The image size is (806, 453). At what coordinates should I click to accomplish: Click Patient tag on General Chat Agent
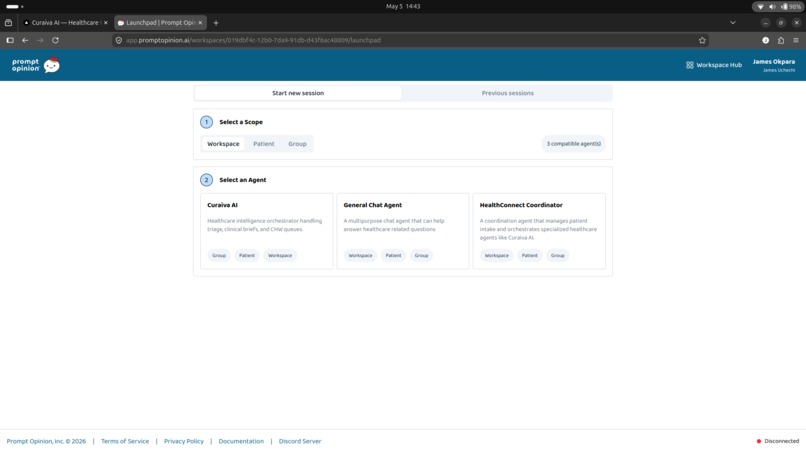tap(393, 256)
